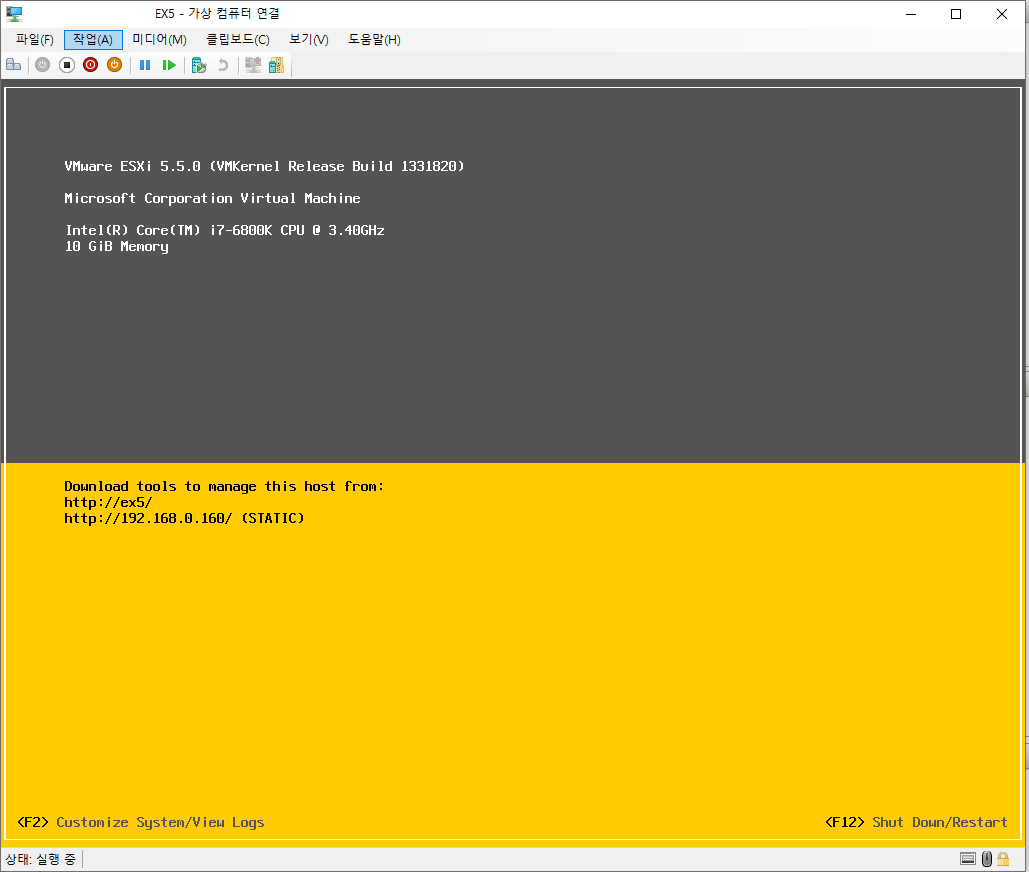Screen dimensions: 1029x872
Task: Click the 상태: 실행 중 status text
Action: click(41, 859)
